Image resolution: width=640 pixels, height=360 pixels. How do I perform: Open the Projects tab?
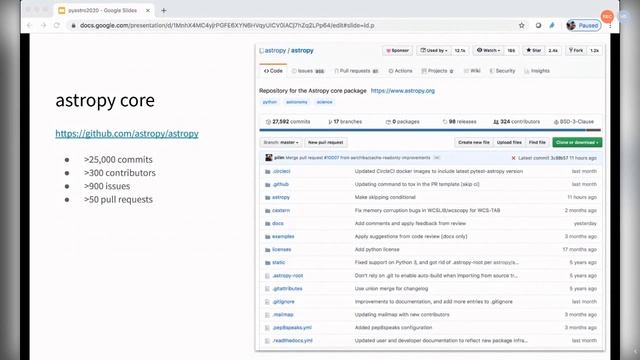tap(437, 71)
